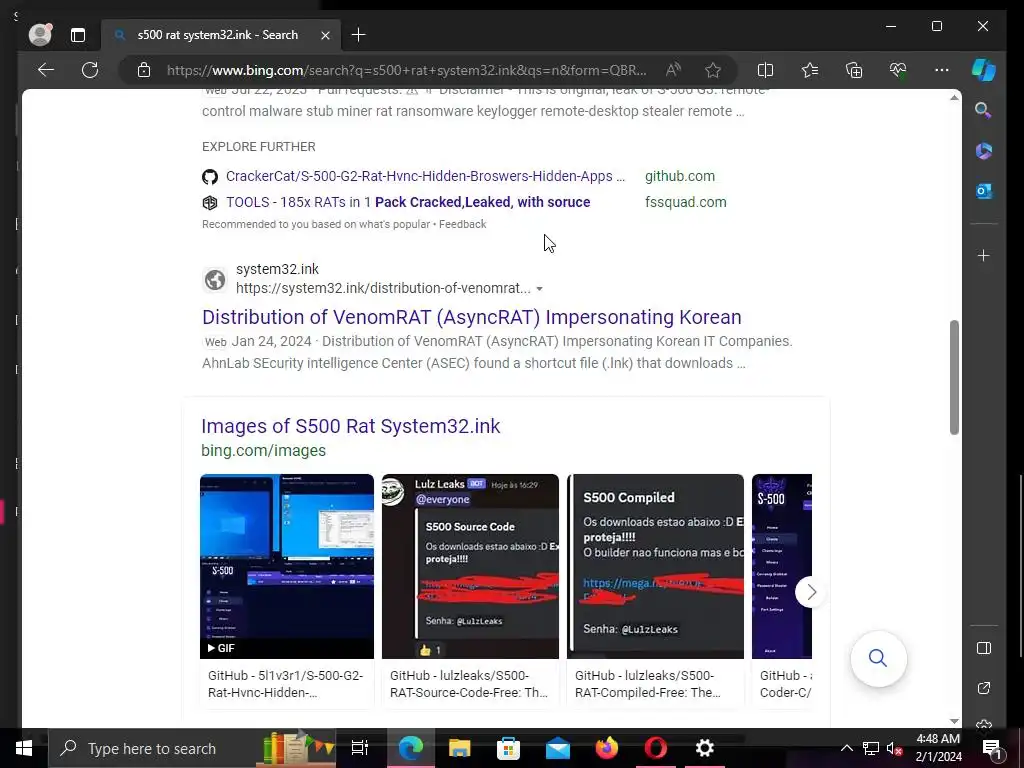Viewport: 1024px width, 768px height.
Task: Open S500 Source Code image thumbnail
Action: click(x=470, y=566)
